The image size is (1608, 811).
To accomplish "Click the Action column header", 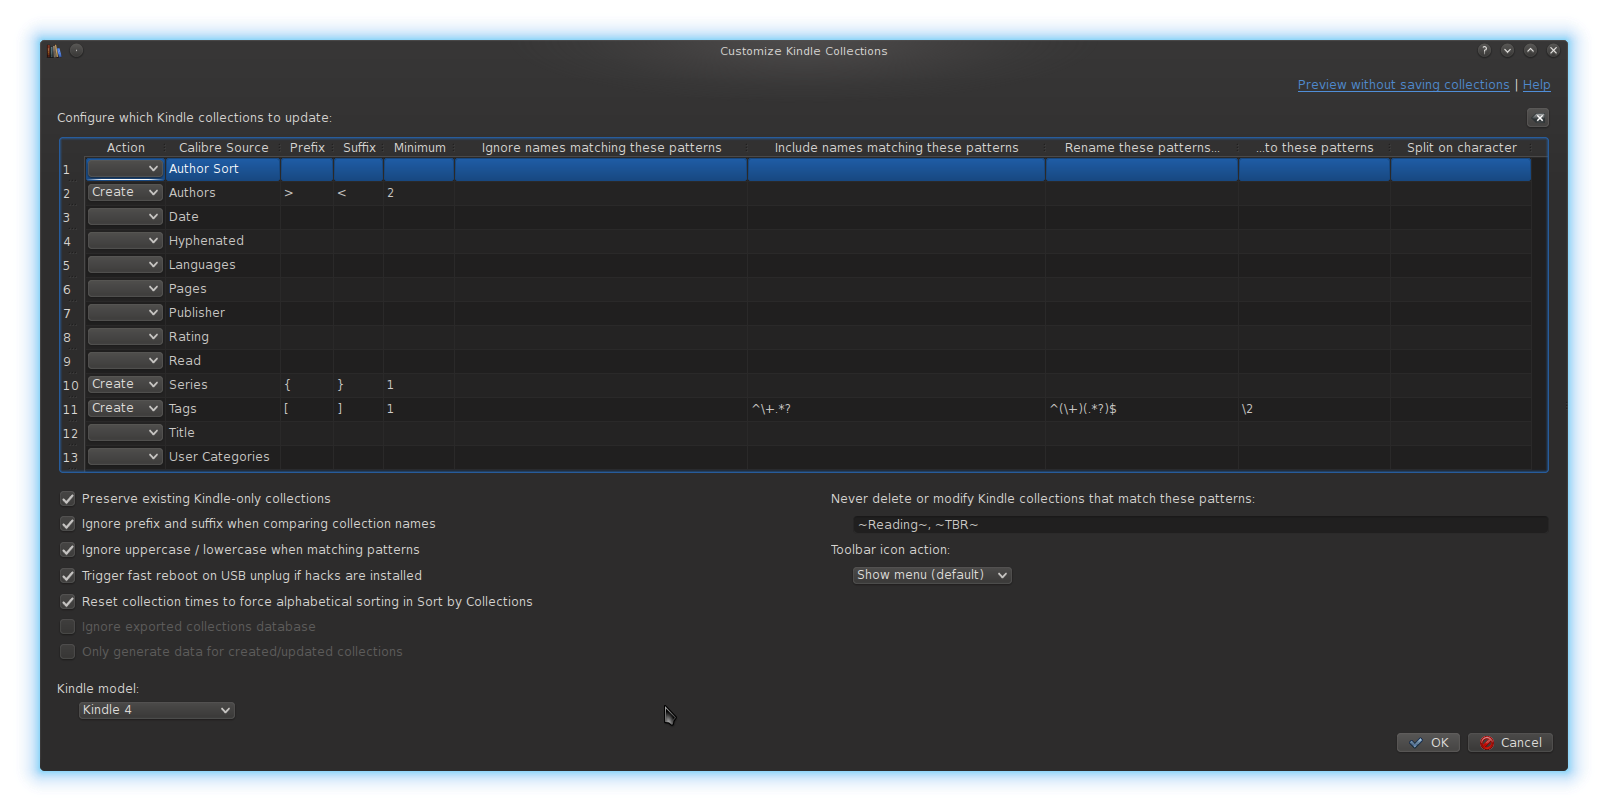I will (126, 148).
